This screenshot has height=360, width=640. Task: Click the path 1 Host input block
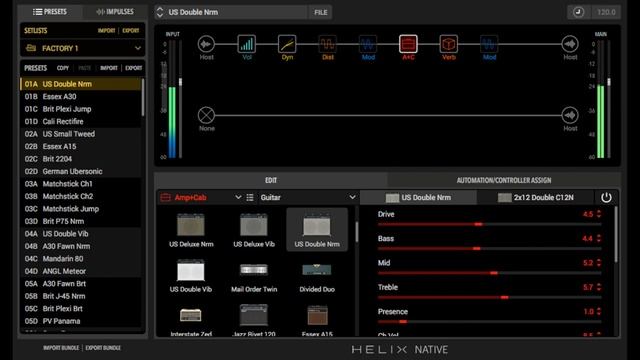pyautogui.click(x=206, y=44)
